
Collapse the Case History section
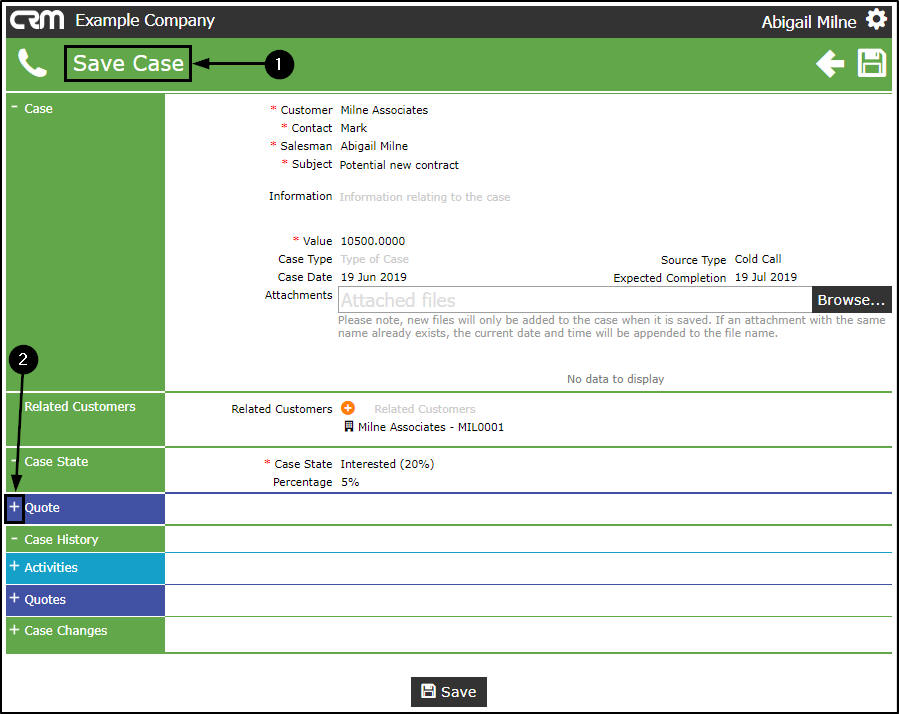[x=14, y=539]
